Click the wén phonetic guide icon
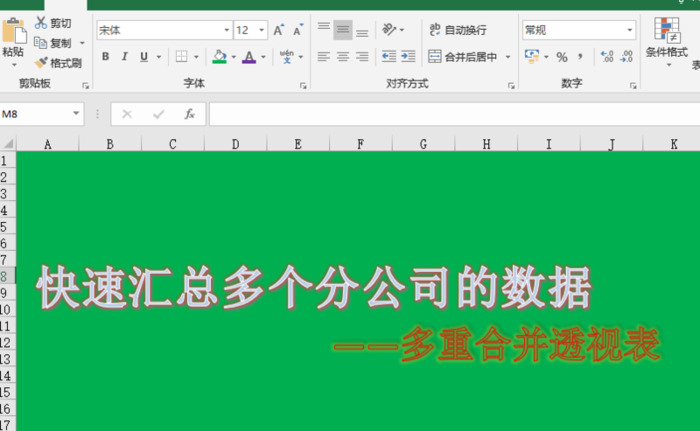Image resolution: width=700 pixels, height=431 pixels. pos(287,57)
